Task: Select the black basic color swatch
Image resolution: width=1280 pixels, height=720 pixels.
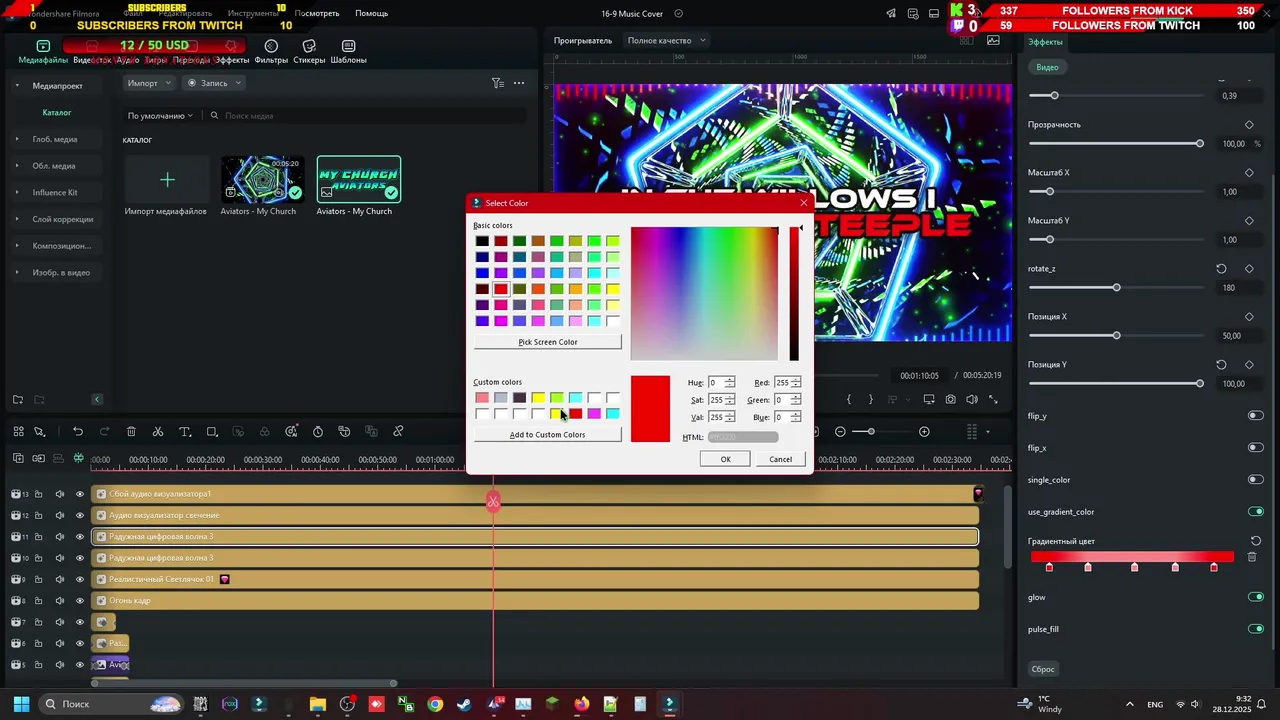Action: (x=482, y=241)
